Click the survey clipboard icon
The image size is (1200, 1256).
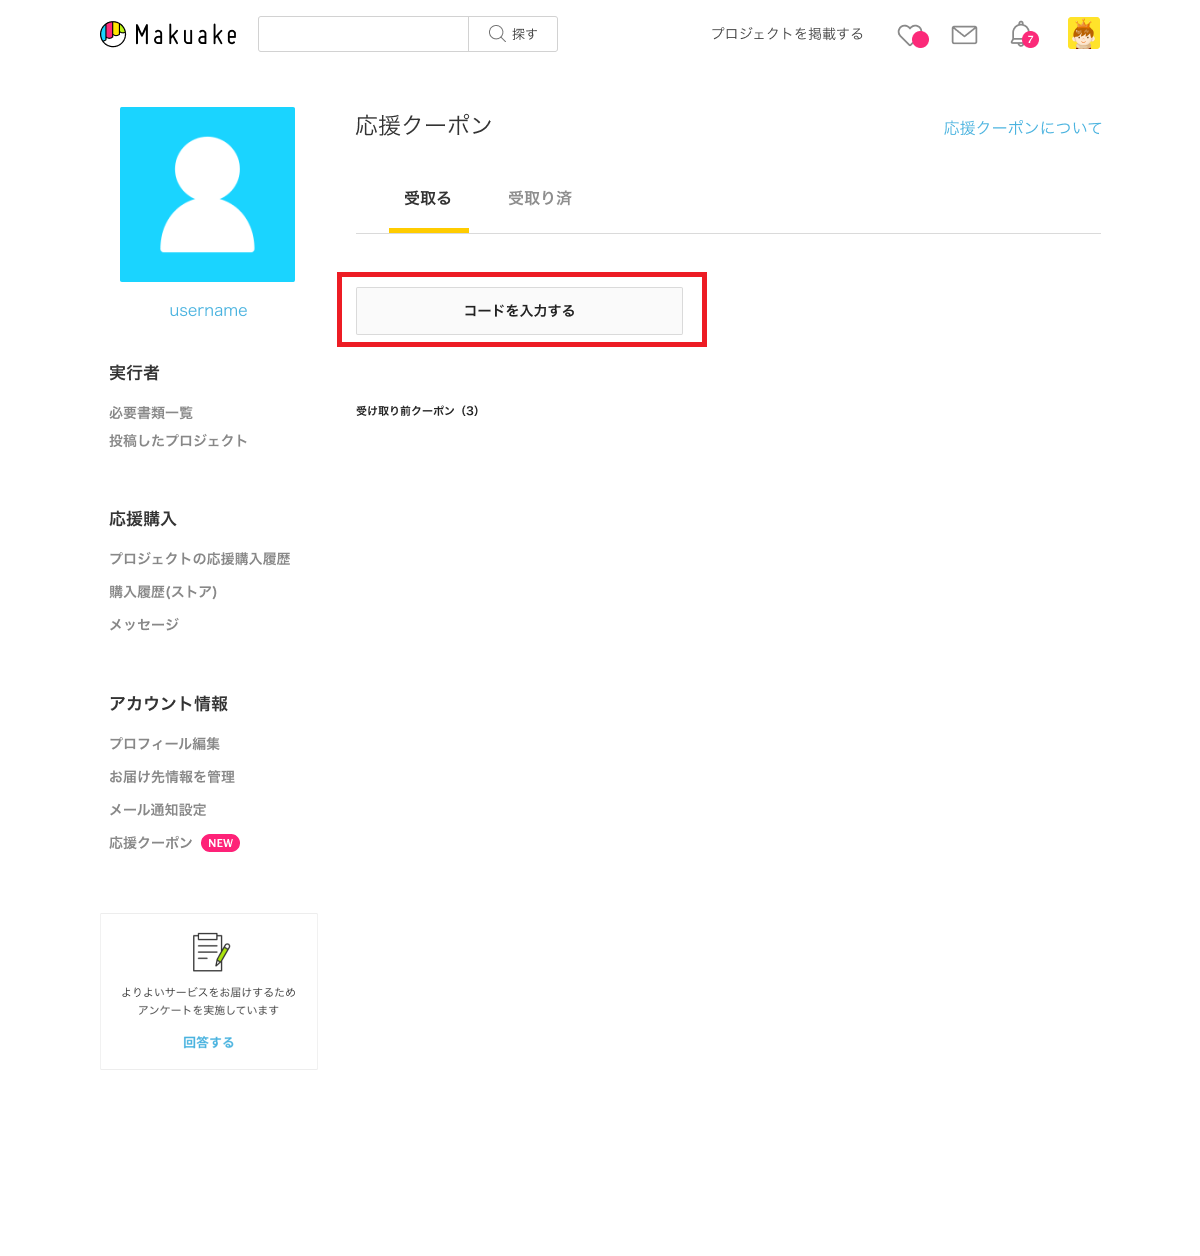(x=211, y=952)
